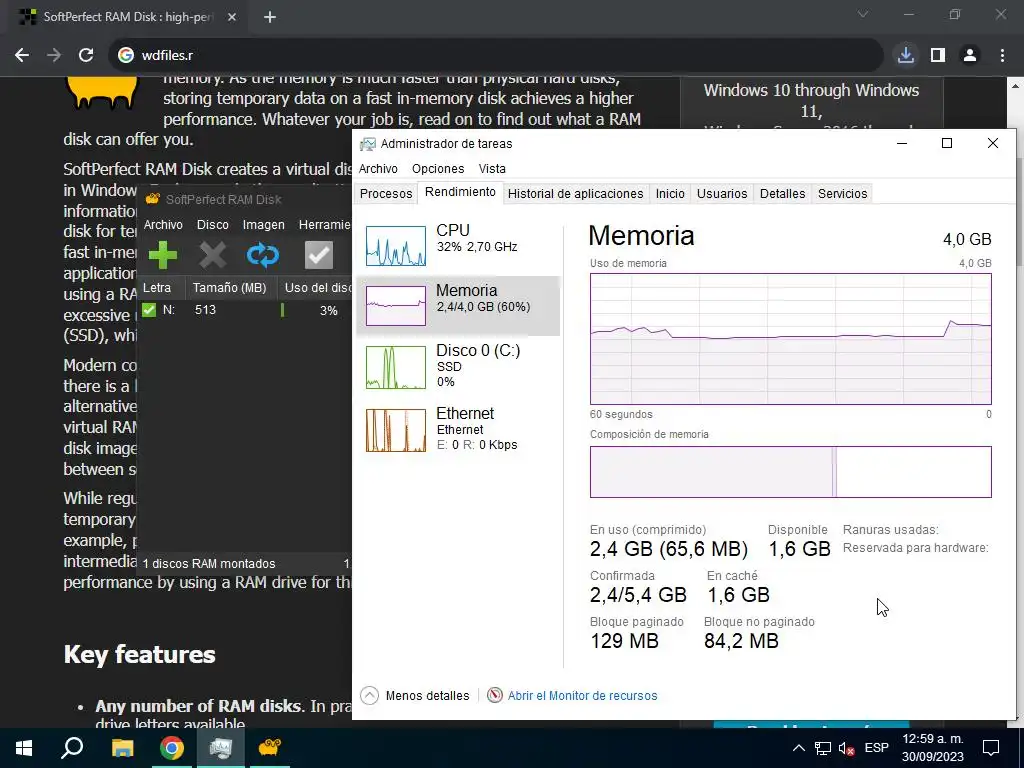
Task: Open the Herramientas menu in RAM Disk
Action: tap(325, 225)
